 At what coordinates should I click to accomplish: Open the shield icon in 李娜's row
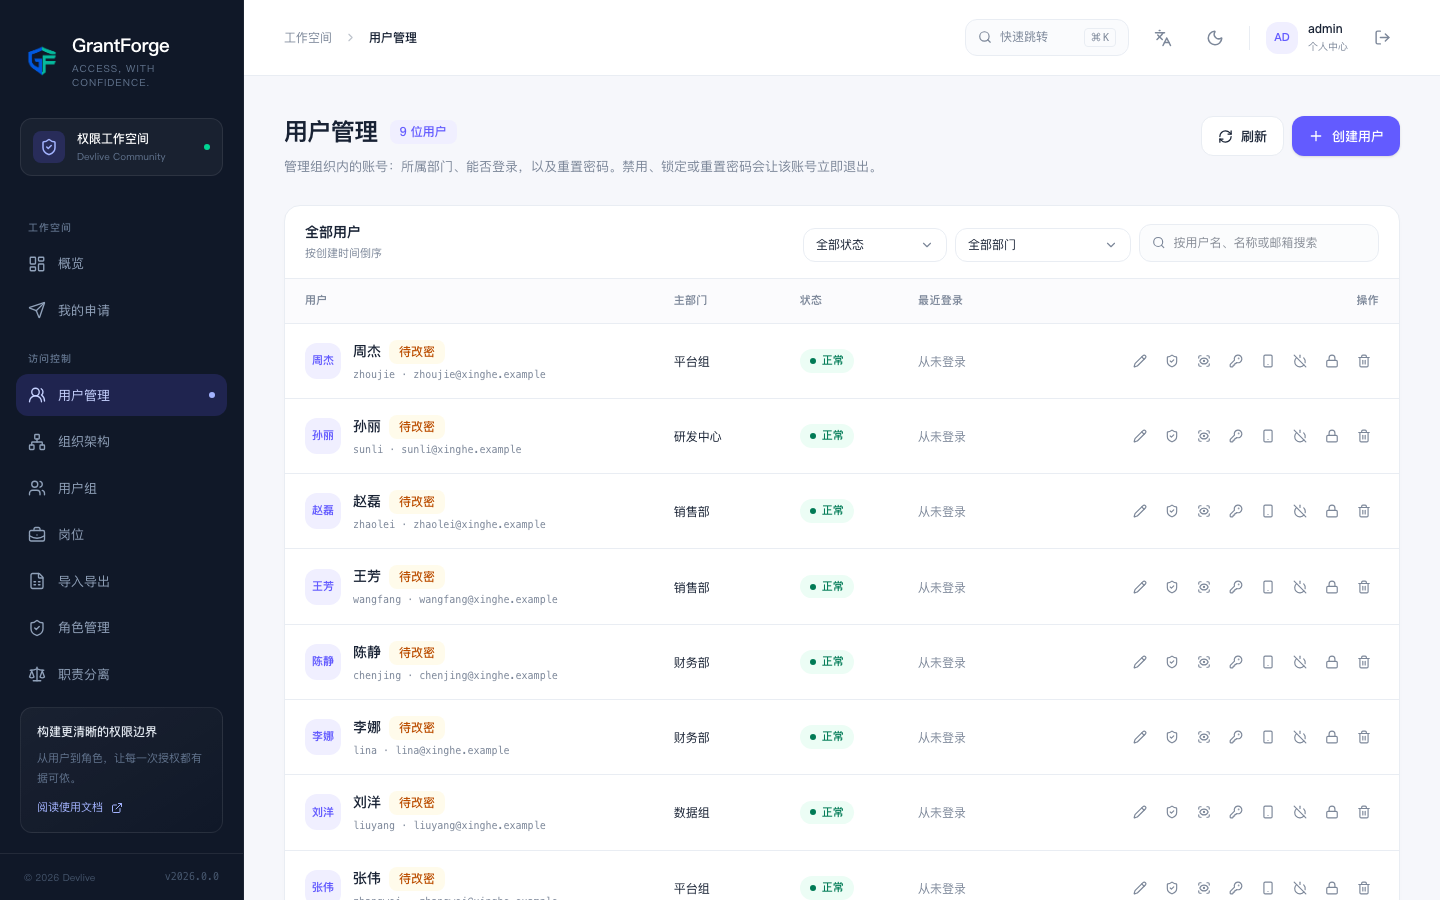[x=1172, y=737]
